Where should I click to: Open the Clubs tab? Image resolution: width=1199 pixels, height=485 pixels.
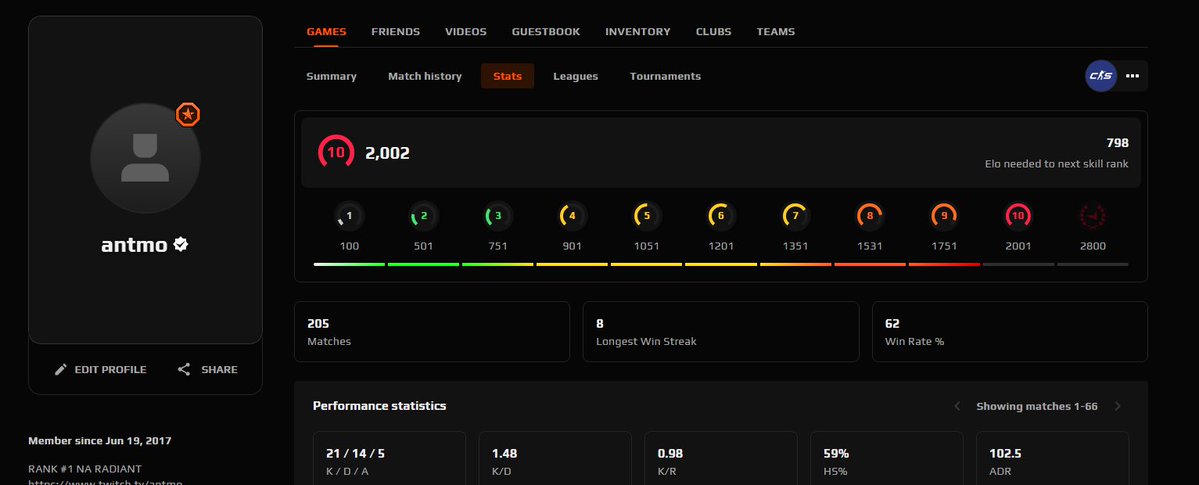point(713,32)
